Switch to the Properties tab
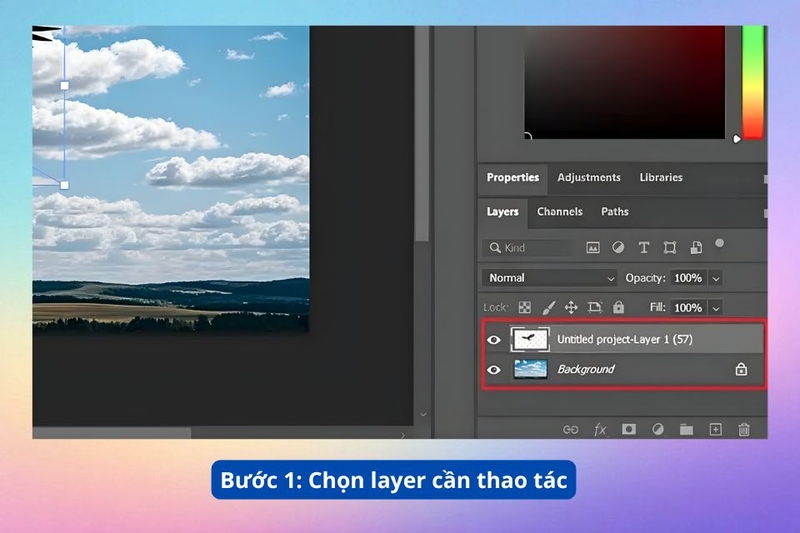The width and height of the screenshot is (800, 533). [x=513, y=177]
